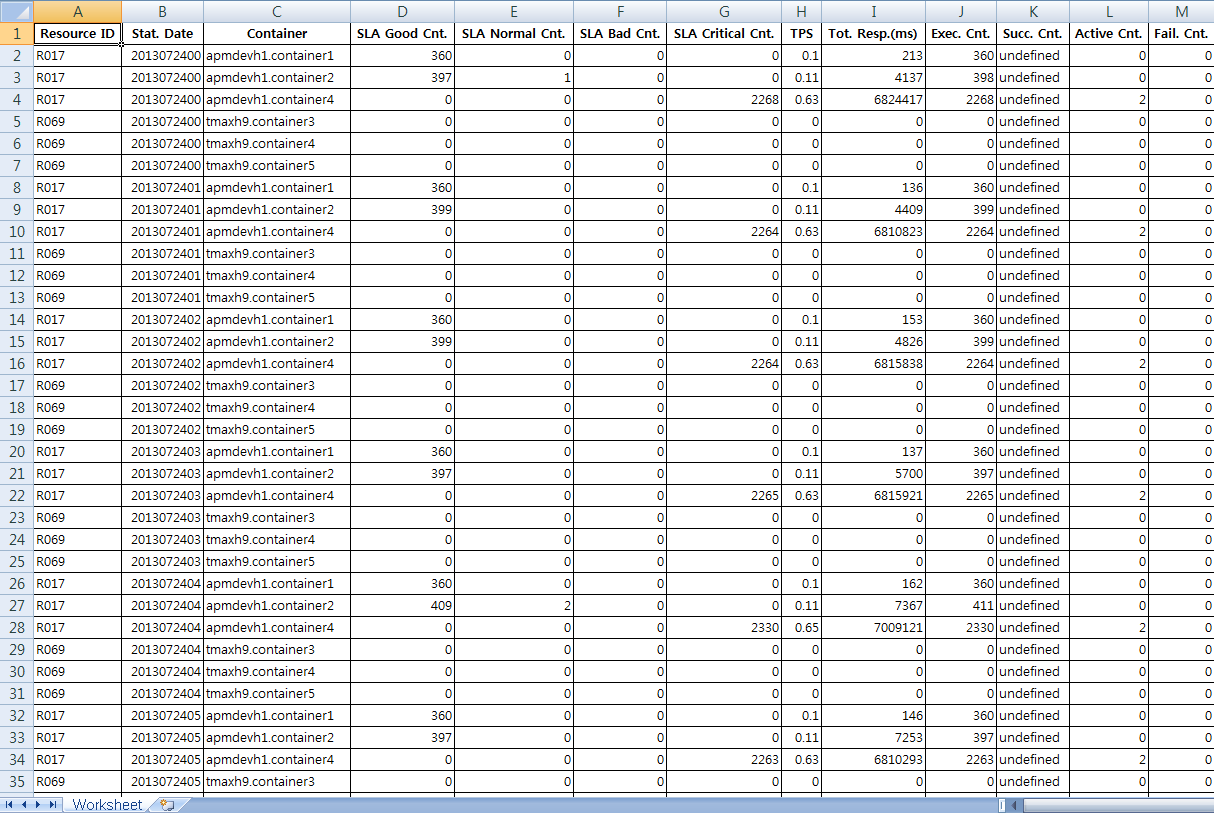Screen dimensions: 1214x813
Task: Select the 'SLA Bad Cnt.' header cell
Action: pos(620,33)
